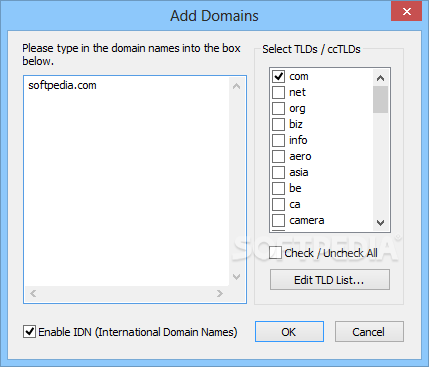Toggle the Check / Uncheck All checkbox
The width and height of the screenshot is (429, 367).
[x=275, y=253]
